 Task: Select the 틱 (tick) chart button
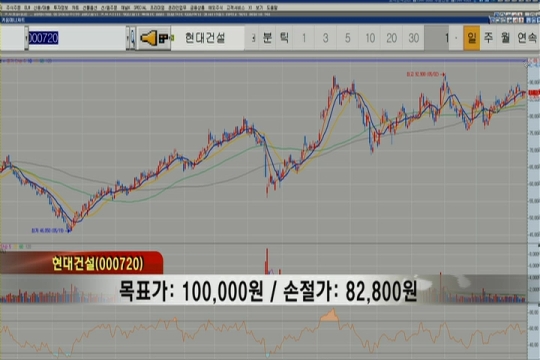284,38
